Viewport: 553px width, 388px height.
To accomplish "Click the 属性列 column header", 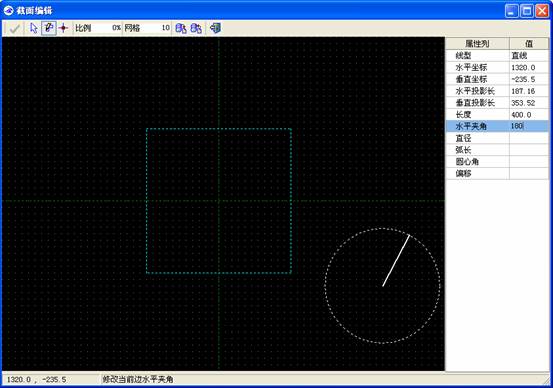I will tap(478, 43).
